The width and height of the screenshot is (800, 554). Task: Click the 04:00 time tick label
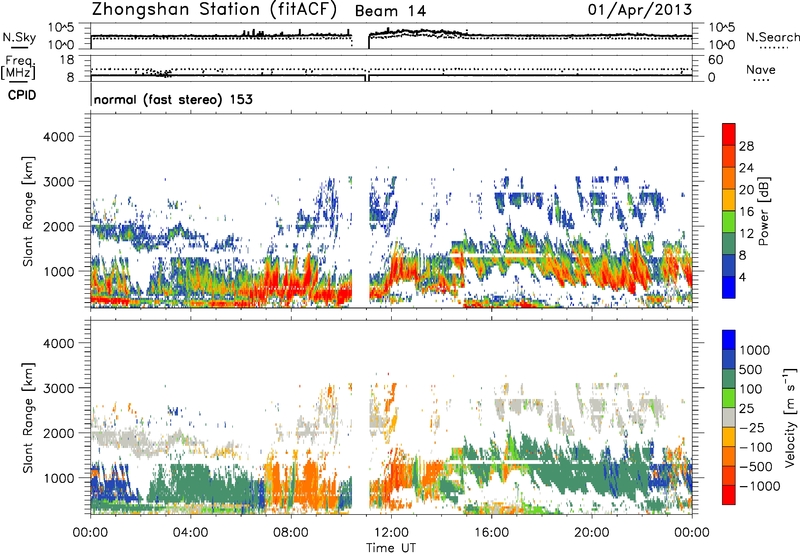[190, 533]
